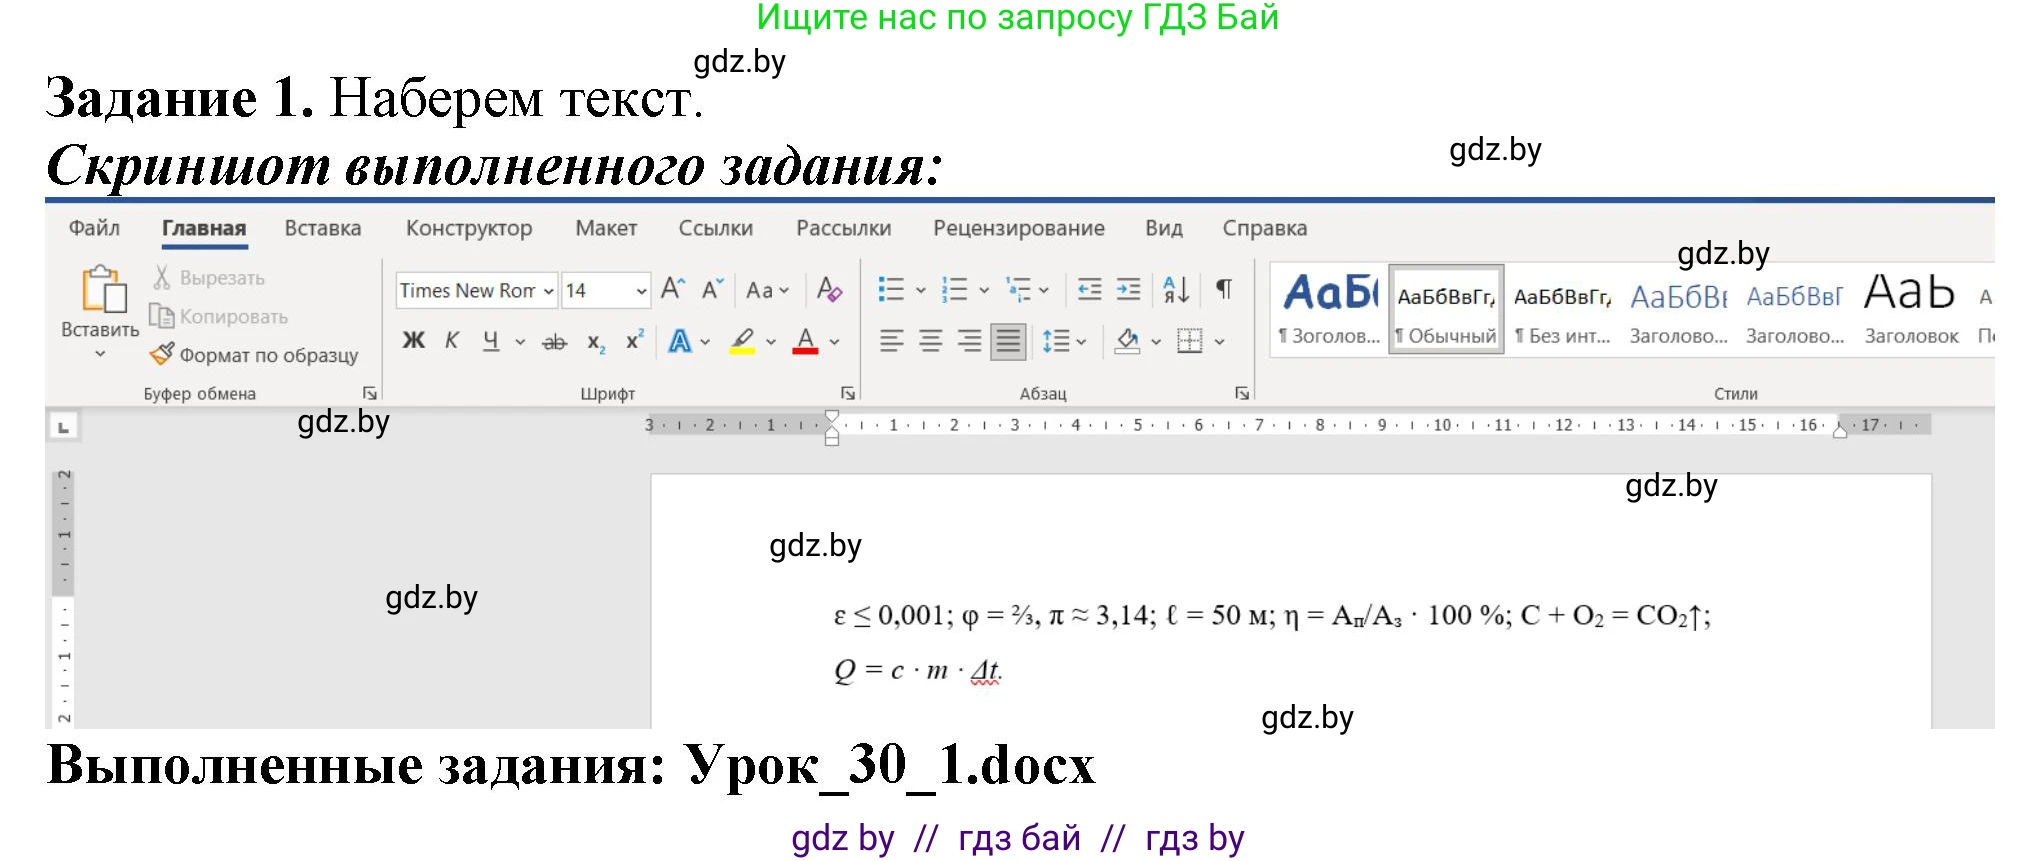Image resolution: width=2038 pixels, height=861 pixels.
Task: Click the superscript x² icon
Action: (634, 341)
